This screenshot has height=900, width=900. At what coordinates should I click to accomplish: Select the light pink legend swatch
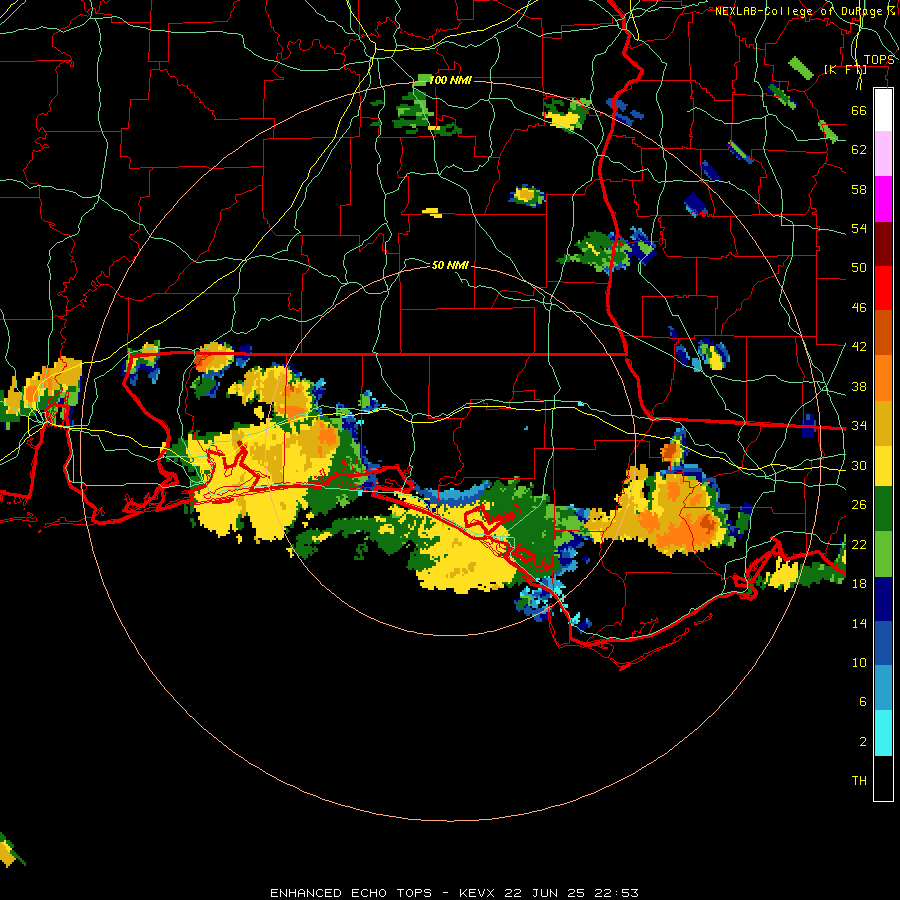pos(883,154)
